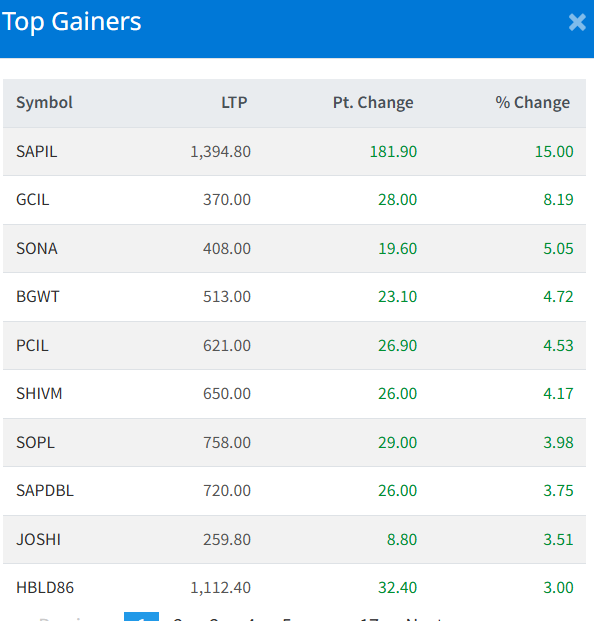Select the JOSHI stock symbol

(x=38, y=540)
